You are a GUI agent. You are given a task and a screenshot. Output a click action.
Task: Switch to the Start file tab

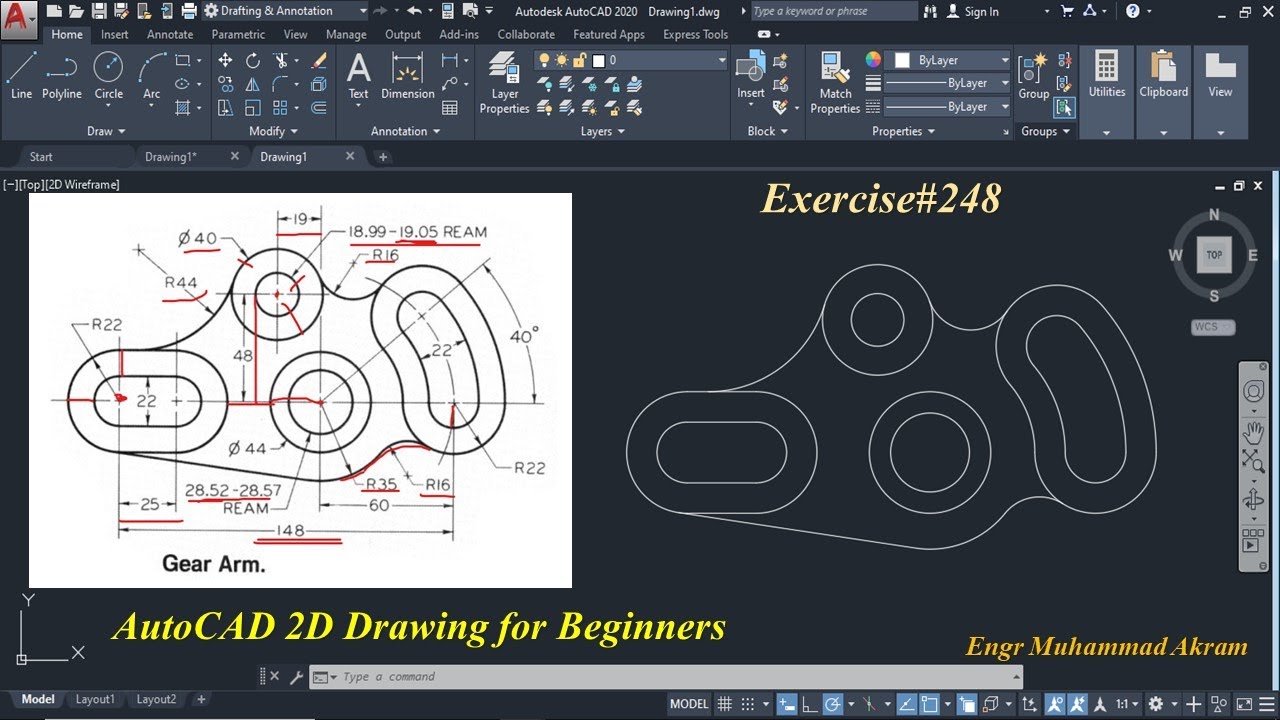pos(41,157)
